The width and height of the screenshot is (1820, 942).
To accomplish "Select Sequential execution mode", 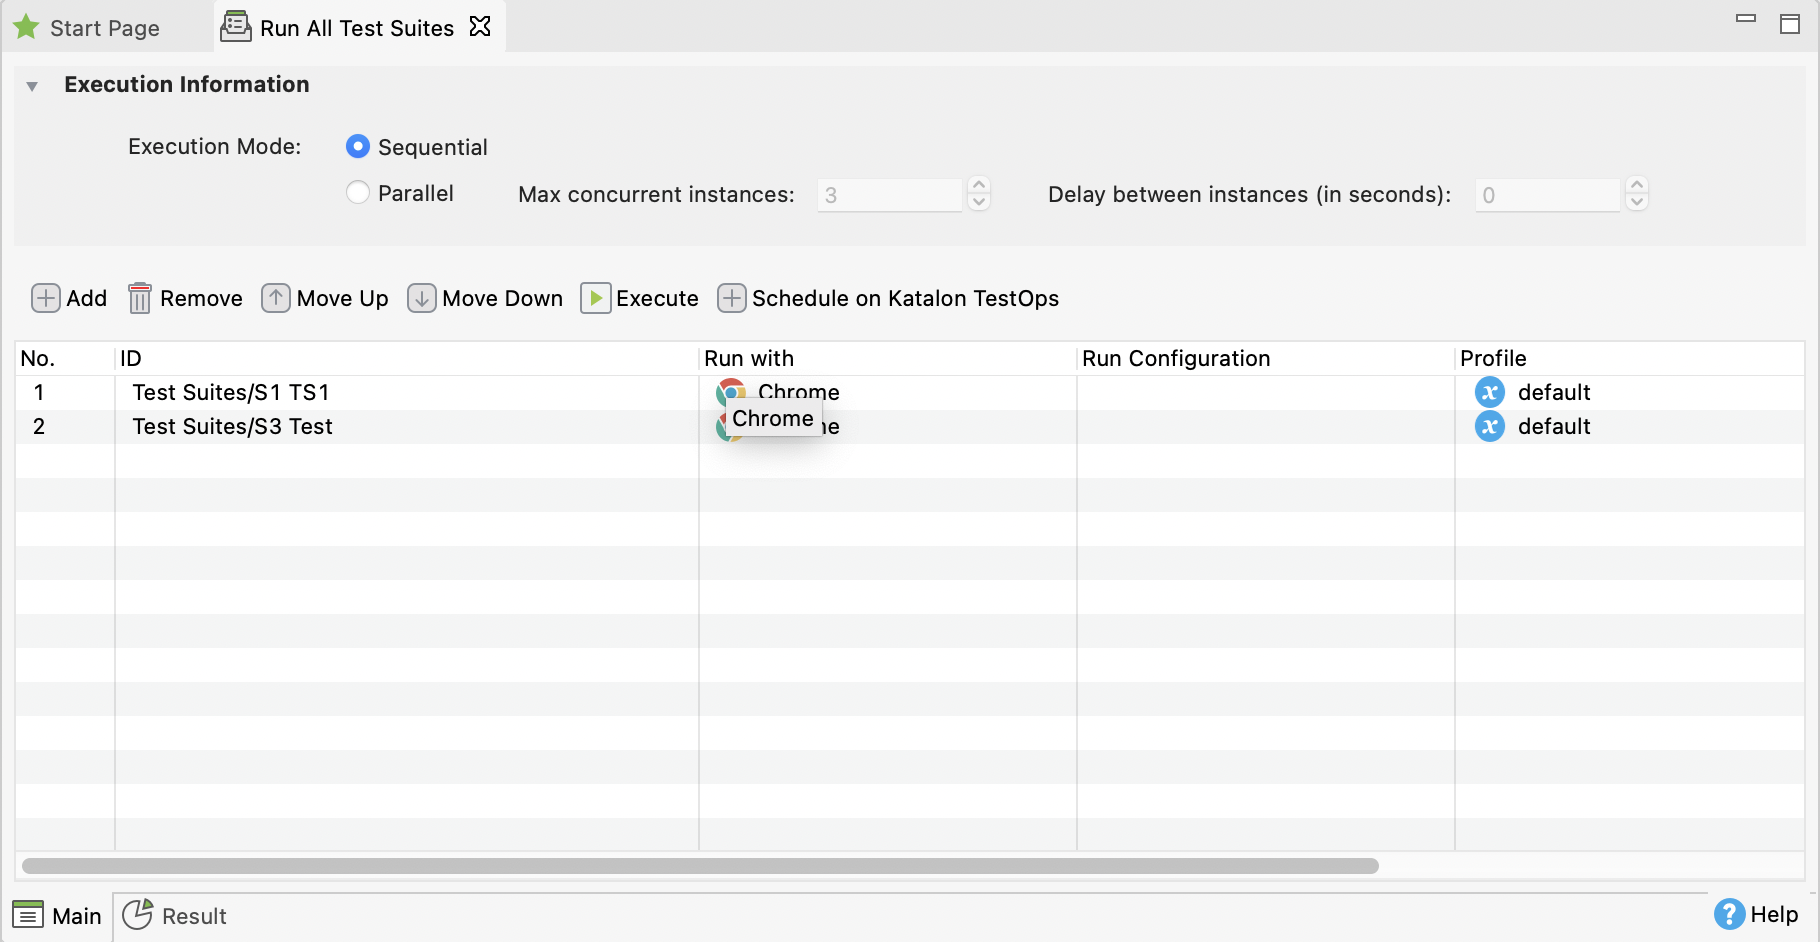I will [x=358, y=147].
